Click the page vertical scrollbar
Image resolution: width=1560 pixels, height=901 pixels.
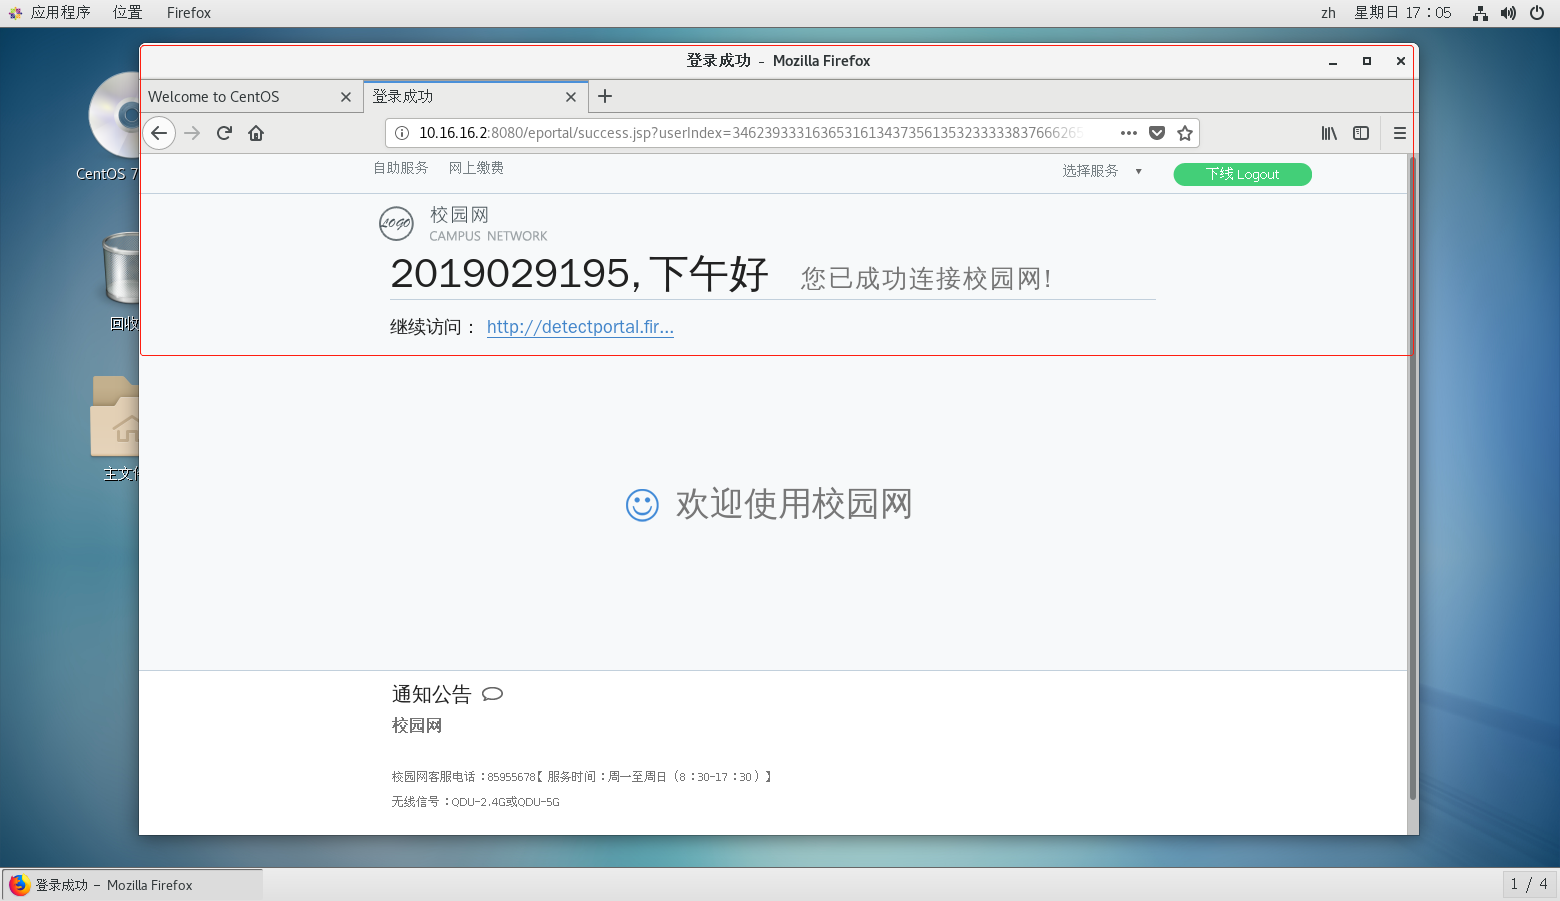click(x=1413, y=477)
